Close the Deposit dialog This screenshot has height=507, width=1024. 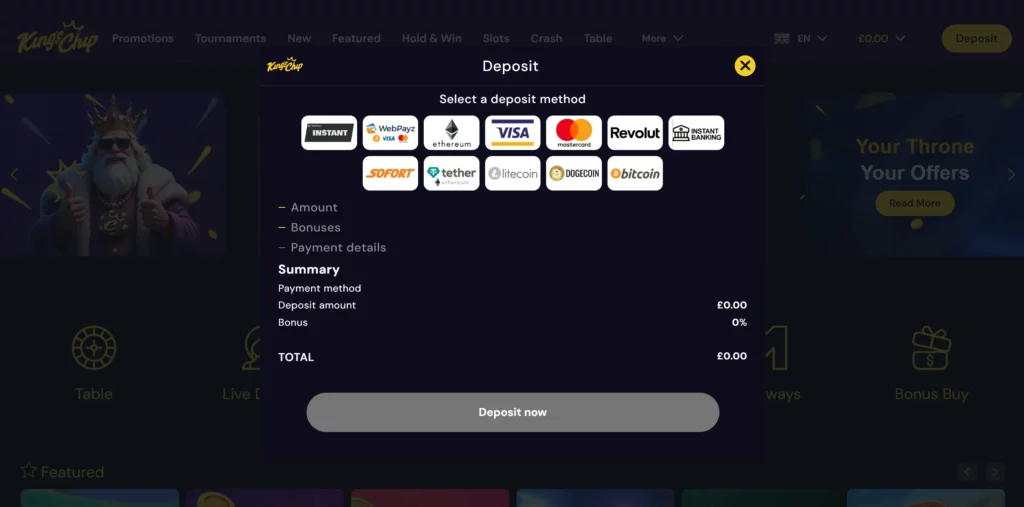tap(744, 65)
